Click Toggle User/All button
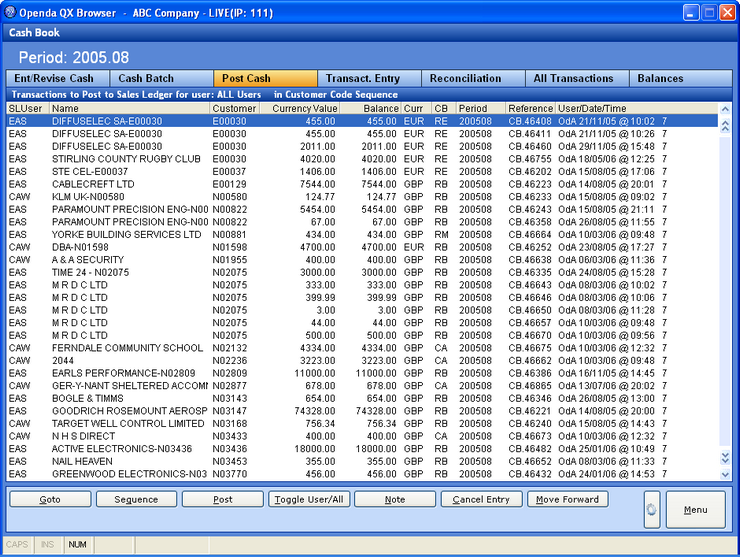 click(x=309, y=499)
